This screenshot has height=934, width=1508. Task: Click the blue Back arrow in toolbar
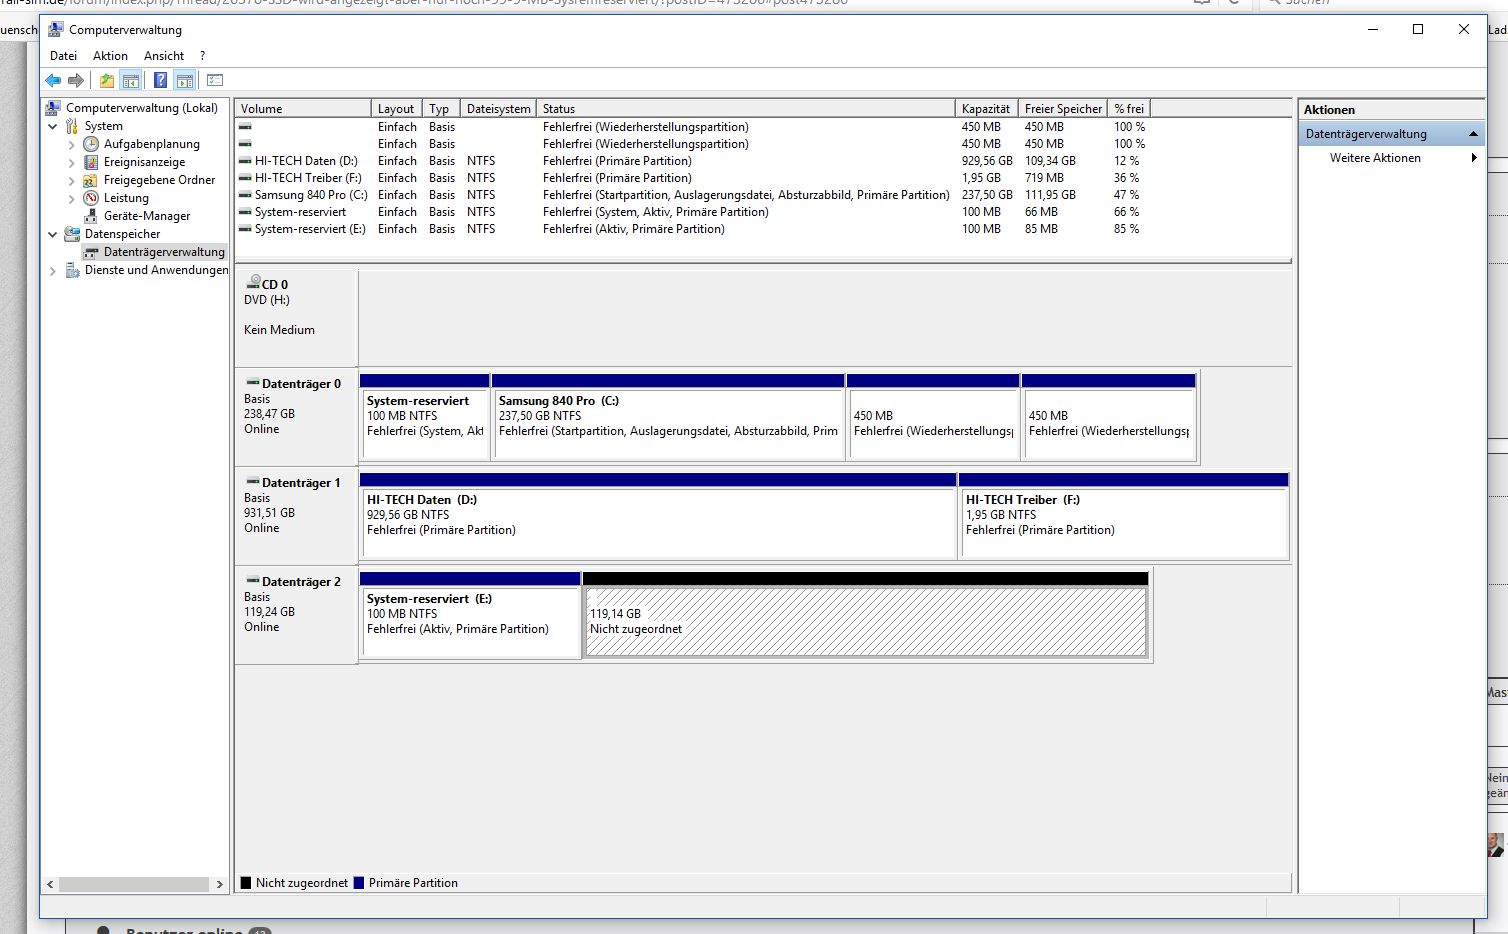[x=53, y=81]
